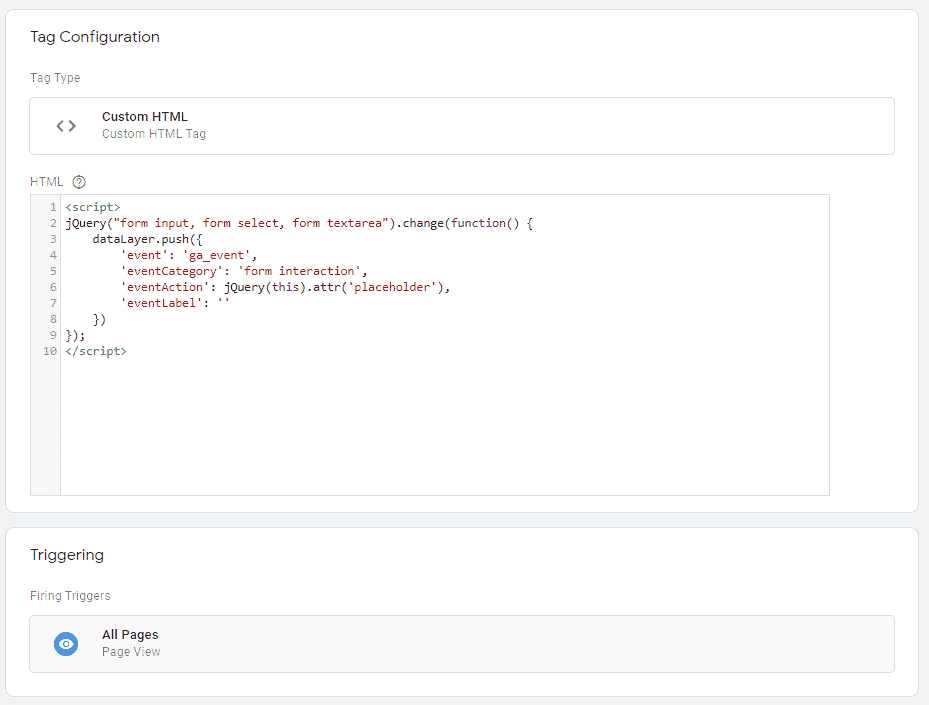929x705 pixels.
Task: Click the eventCategory 'form interaction' line
Action: pos(244,271)
